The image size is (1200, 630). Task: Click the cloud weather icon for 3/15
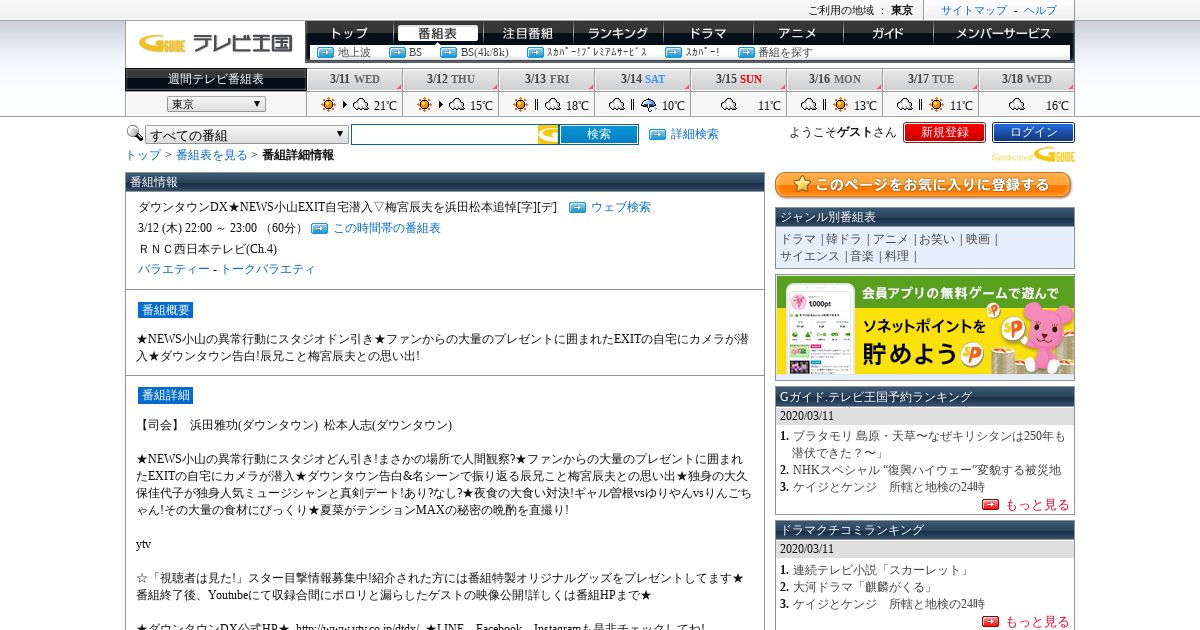pos(729,104)
